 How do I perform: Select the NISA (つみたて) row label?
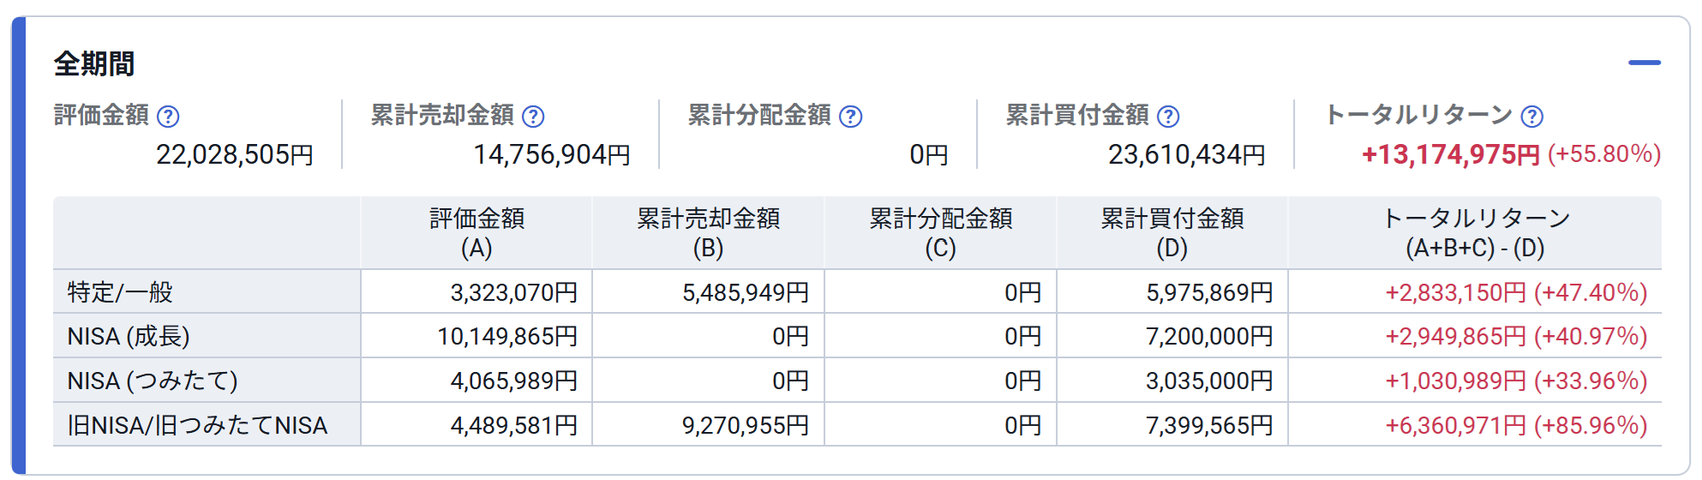[152, 381]
